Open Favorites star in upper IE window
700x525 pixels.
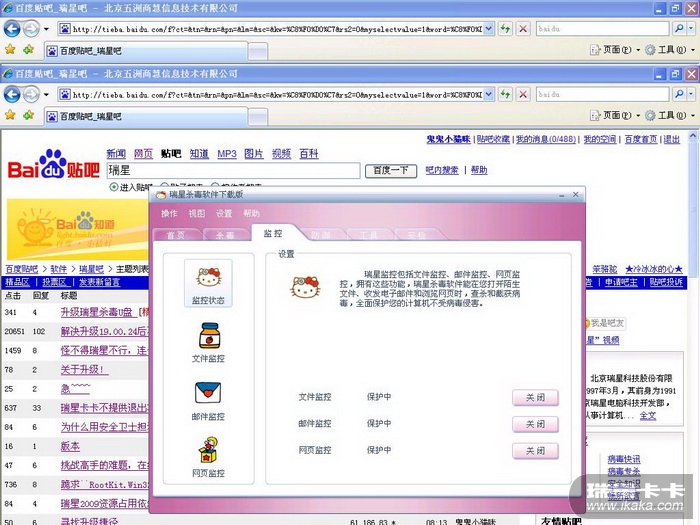tap(10, 50)
